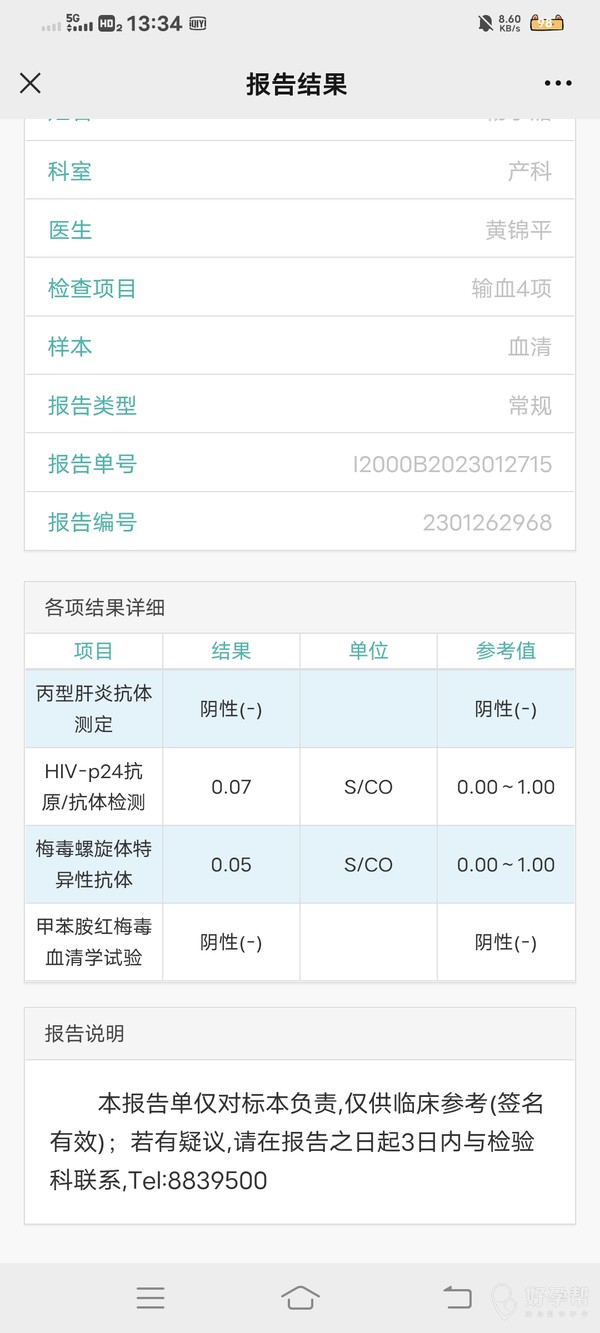Tap the X close icon
Viewport: 600px width, 1333px height.
(x=31, y=83)
